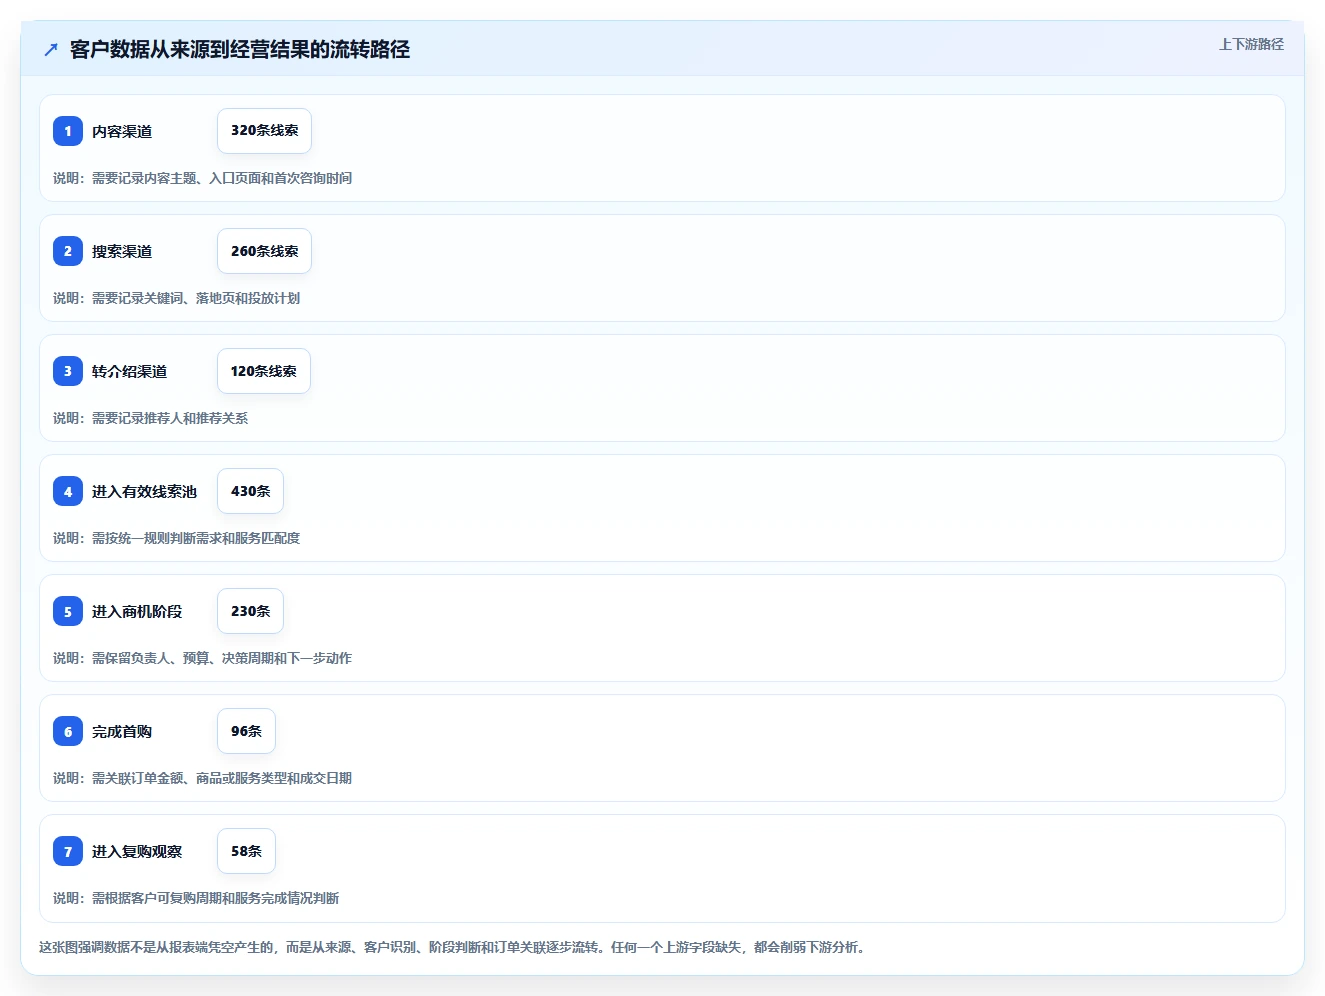
Task: Click the title 客户数据从来源到经营结果的流转路径
Action: [240, 49]
